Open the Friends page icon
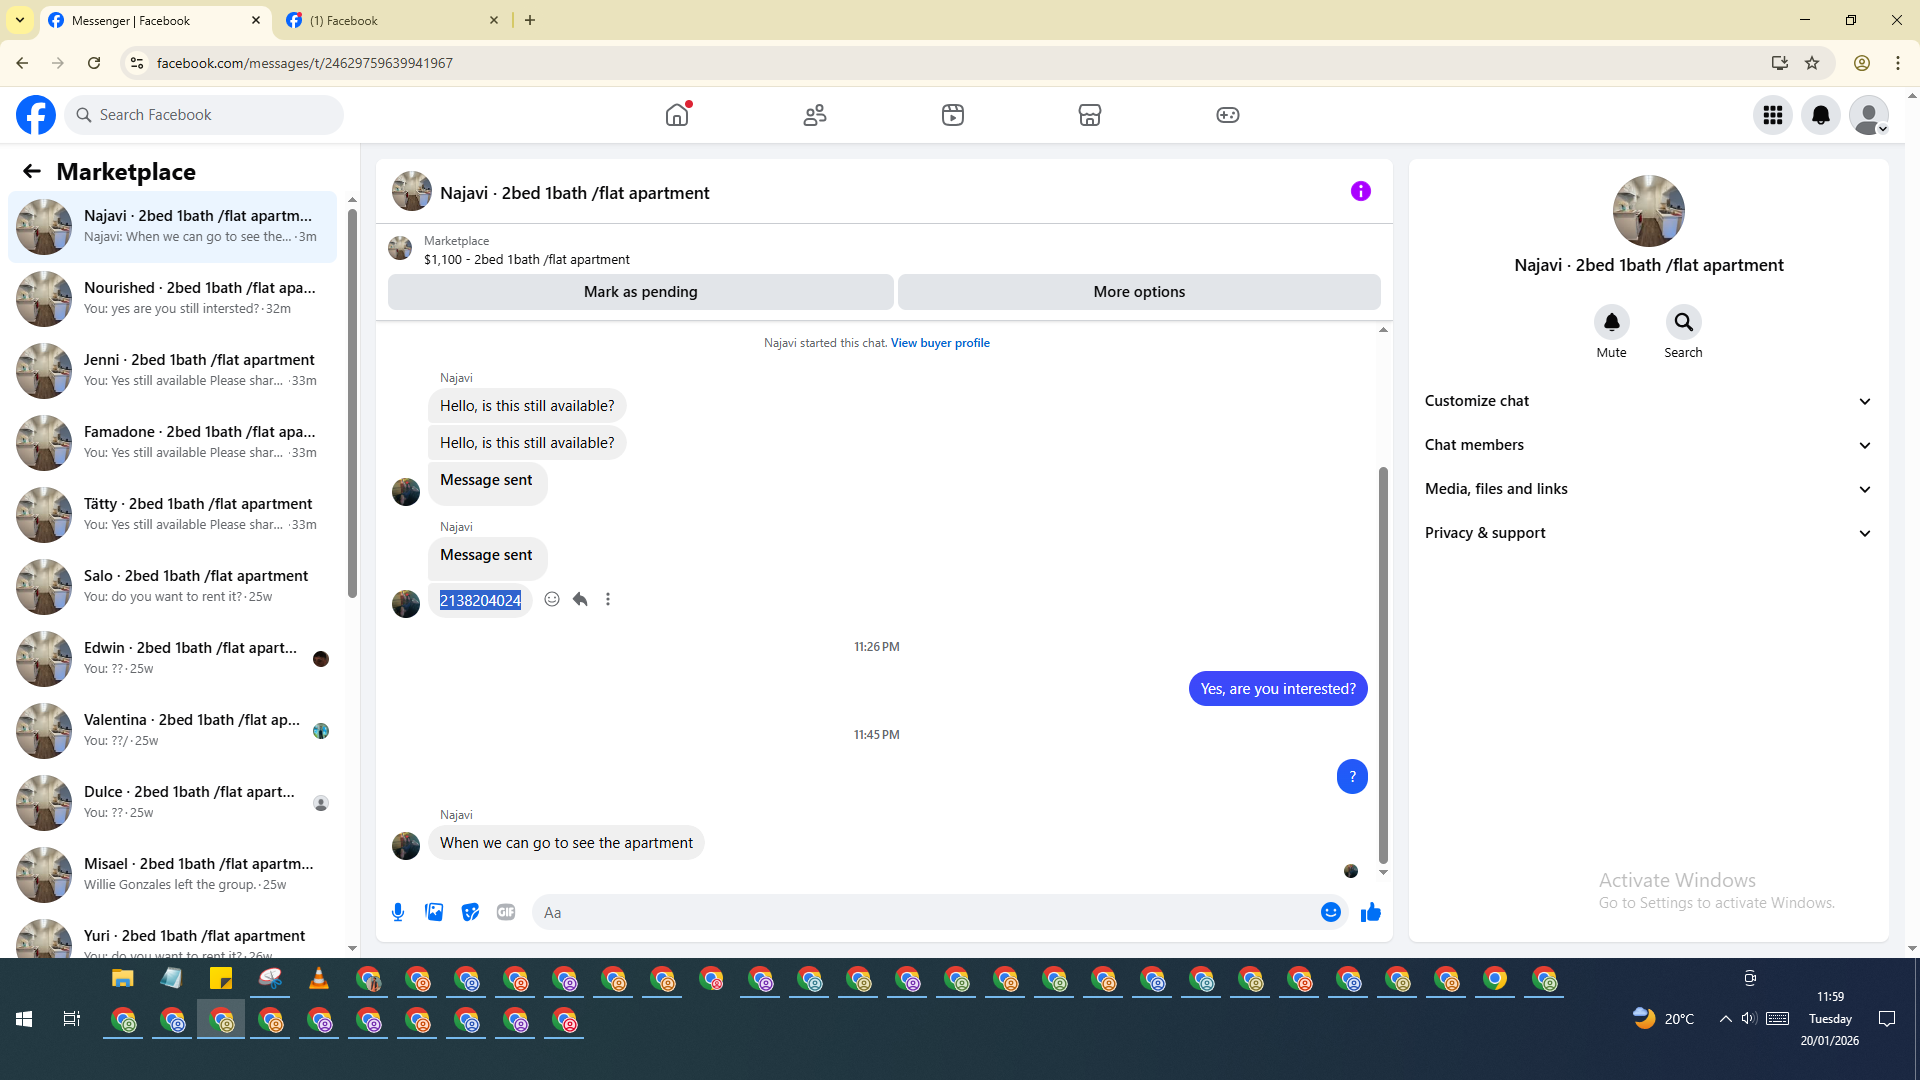The height and width of the screenshot is (1080, 1920). pyautogui.click(x=815, y=115)
